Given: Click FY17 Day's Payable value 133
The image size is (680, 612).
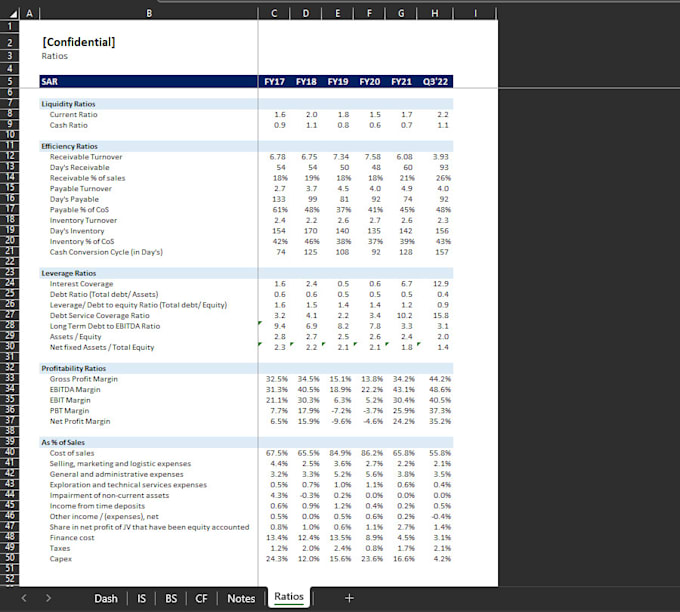Looking at the screenshot, I should (278, 199).
